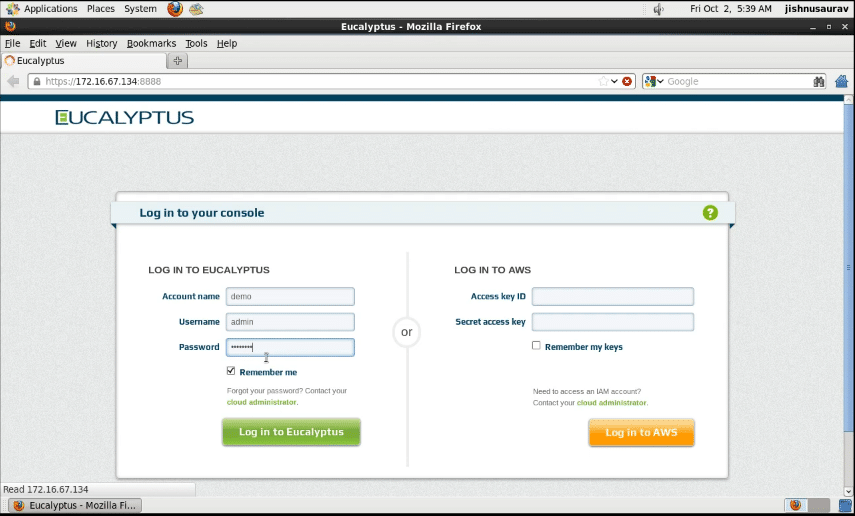Click the Firefox icon in the title bar
This screenshot has height=516, width=855.
coord(10,26)
